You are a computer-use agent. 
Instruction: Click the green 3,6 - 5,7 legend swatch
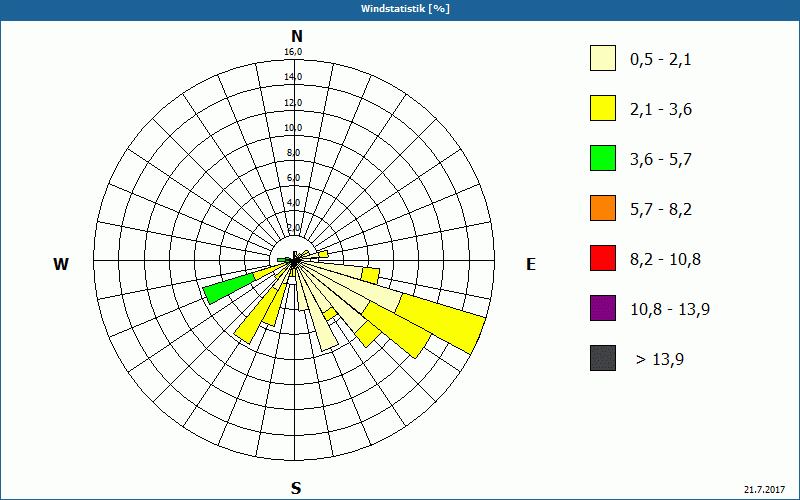coord(603,158)
